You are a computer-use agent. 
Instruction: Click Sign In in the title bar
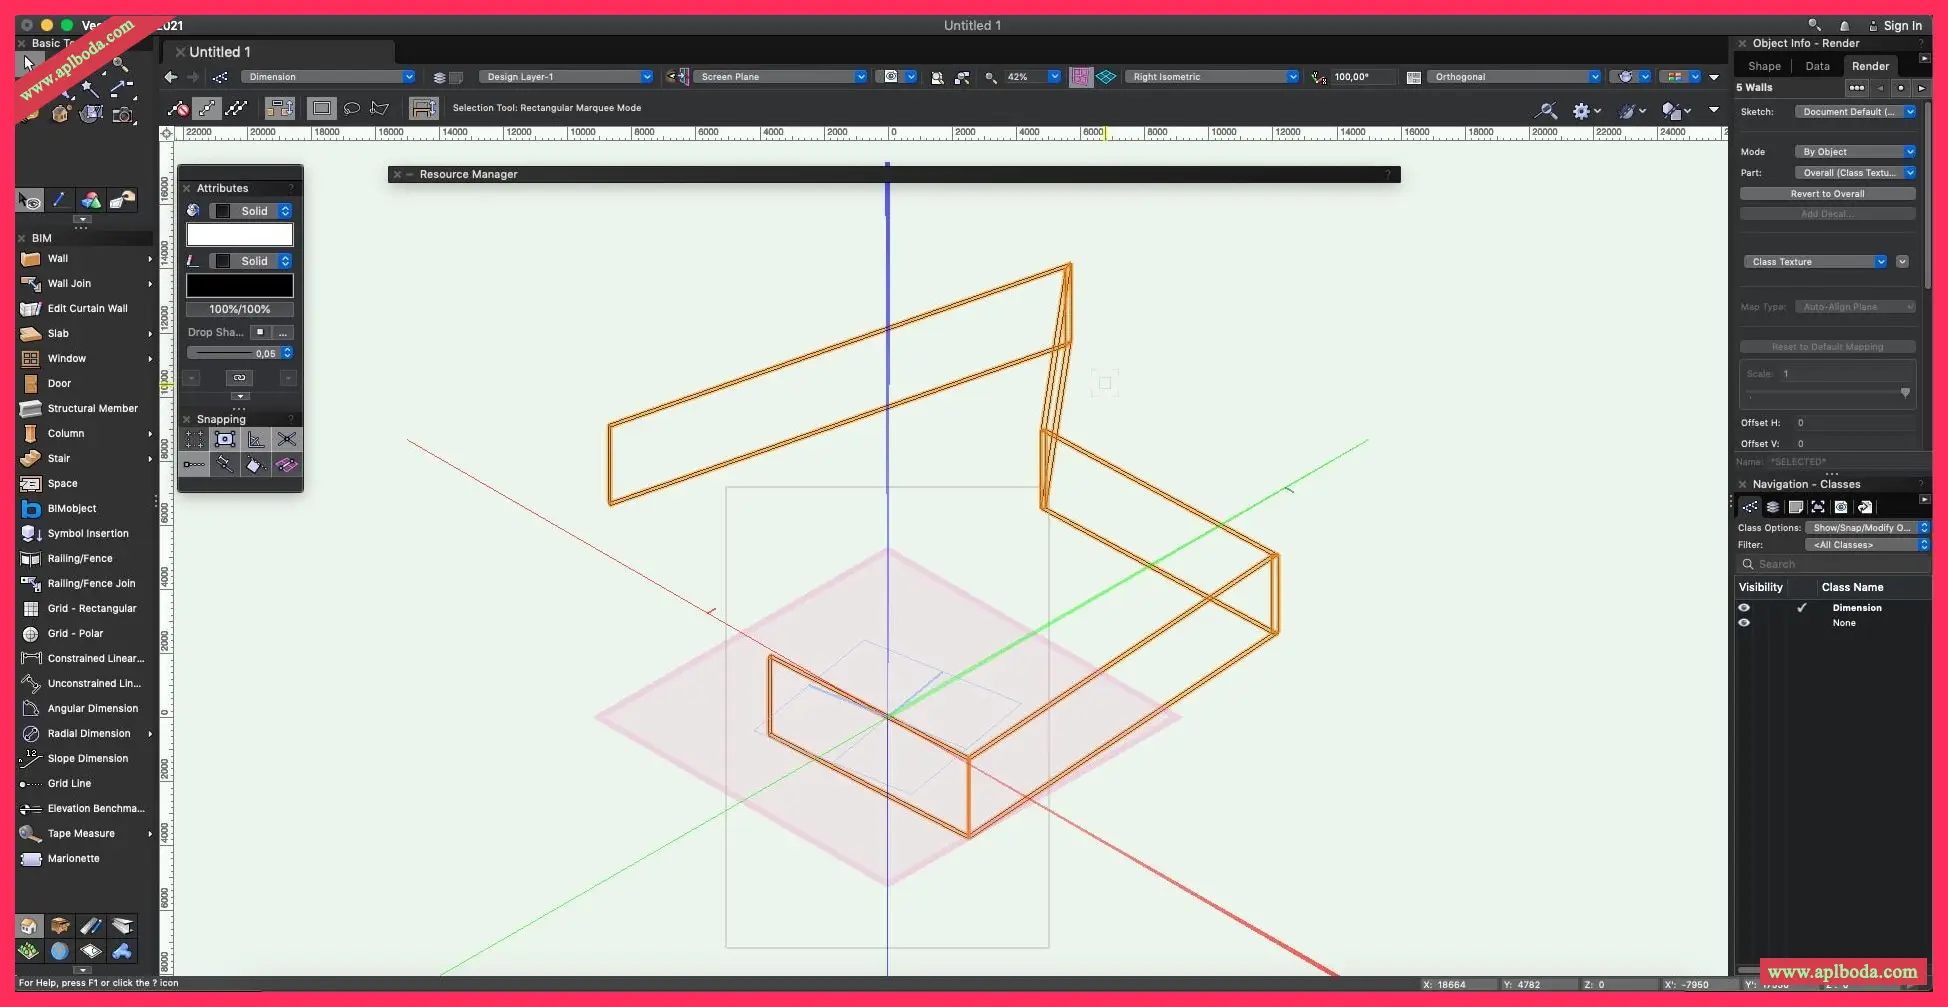tap(1901, 26)
